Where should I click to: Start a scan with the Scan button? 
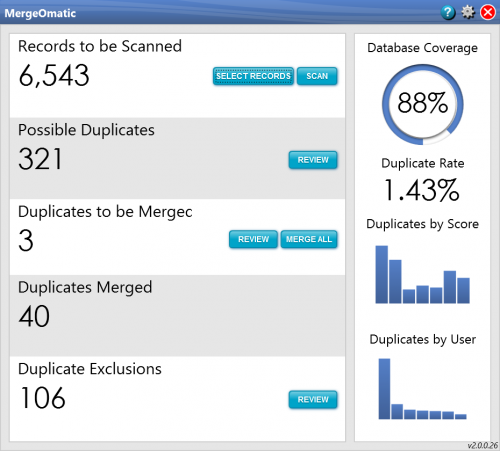coord(317,76)
